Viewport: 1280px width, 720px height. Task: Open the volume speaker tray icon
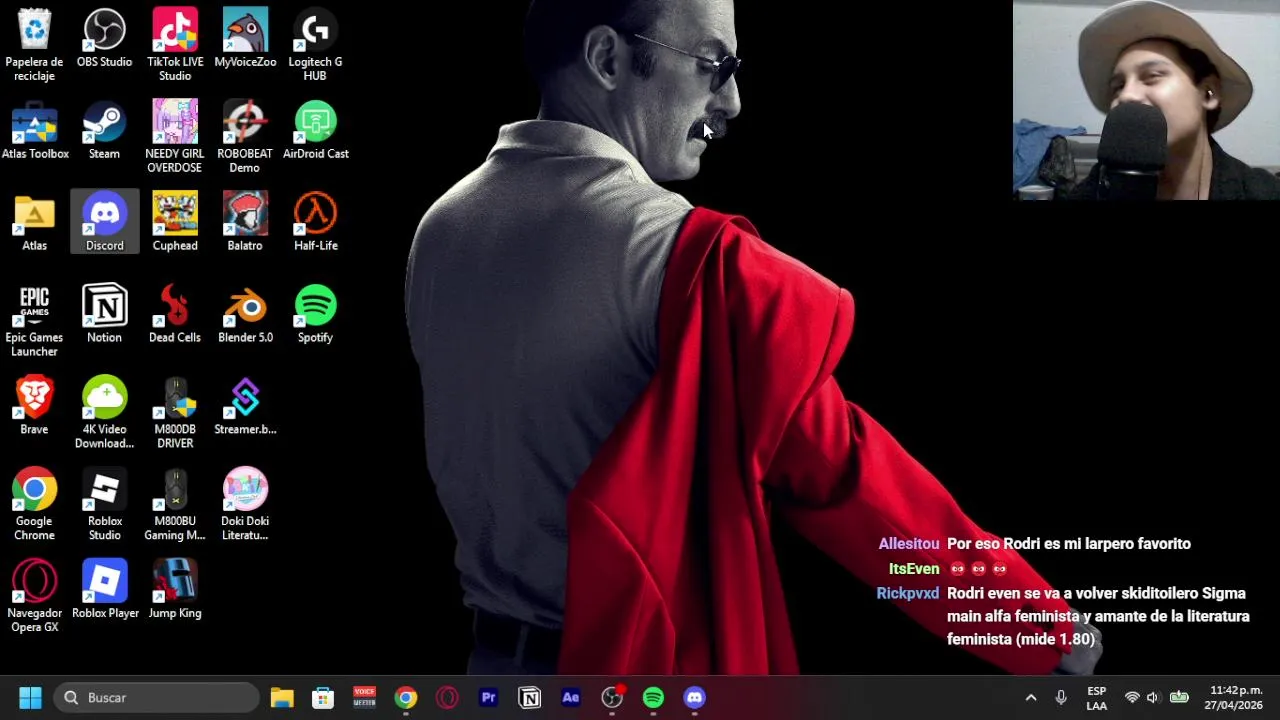(1153, 697)
